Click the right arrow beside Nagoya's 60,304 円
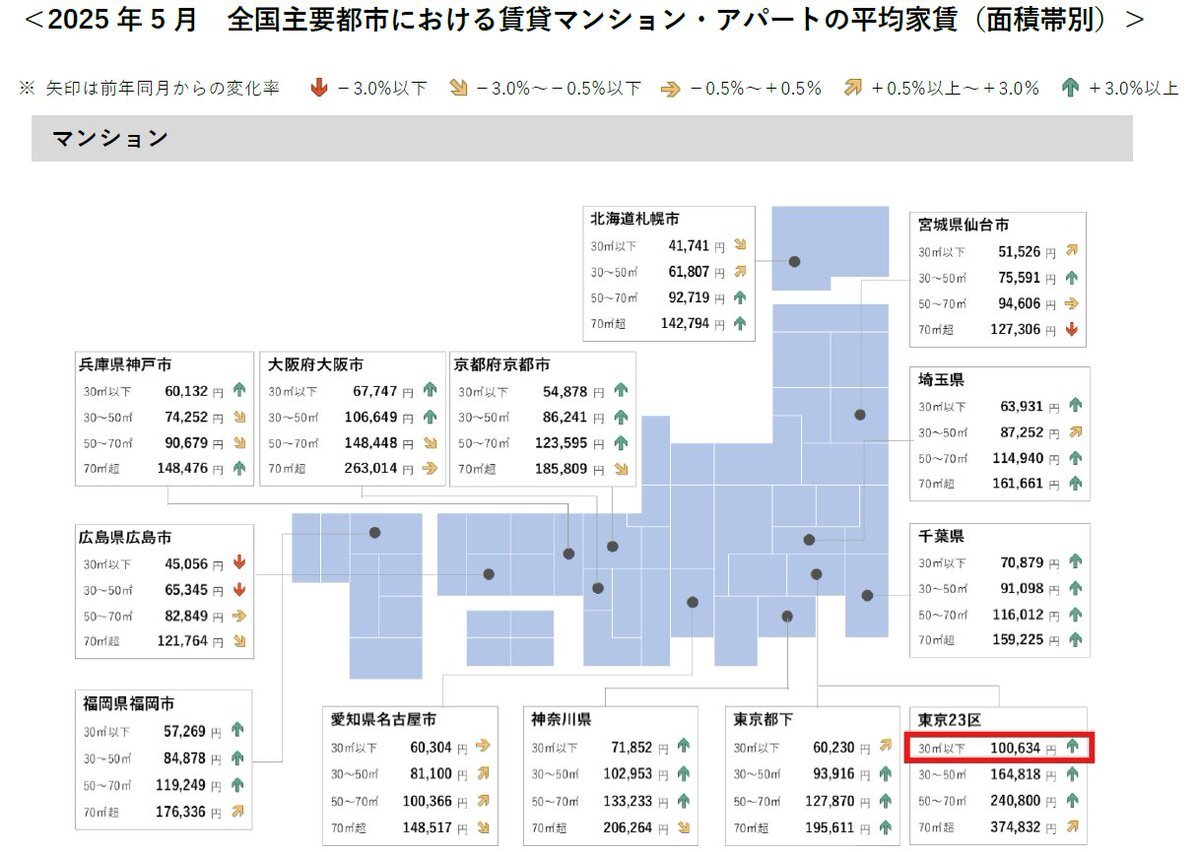Viewport: 1200px width, 852px height. point(483,746)
